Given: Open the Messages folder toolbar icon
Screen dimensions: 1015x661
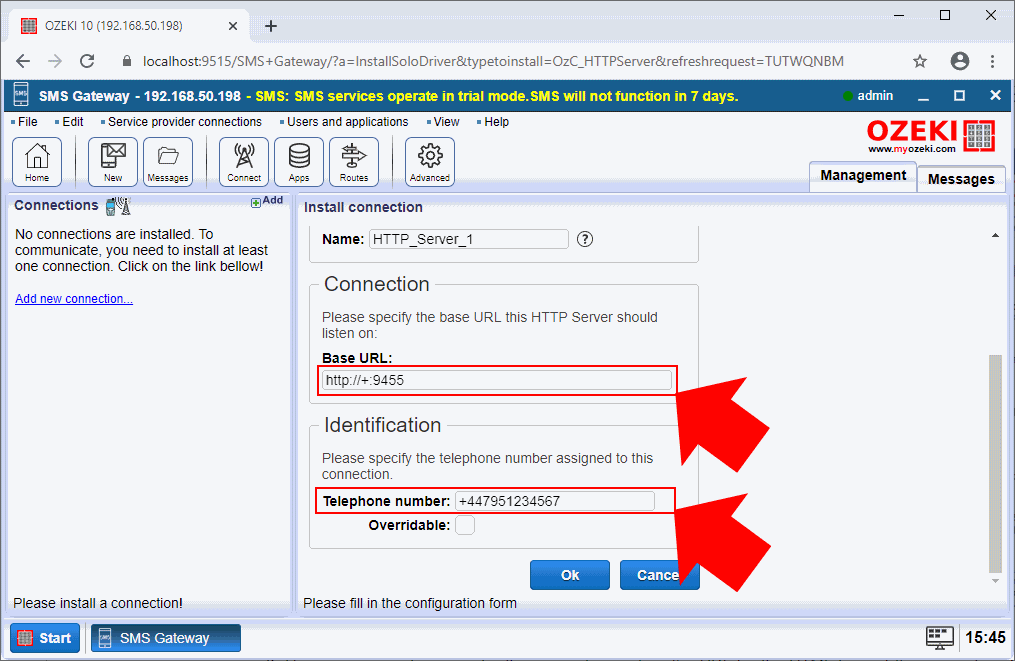Looking at the screenshot, I should 168,161.
